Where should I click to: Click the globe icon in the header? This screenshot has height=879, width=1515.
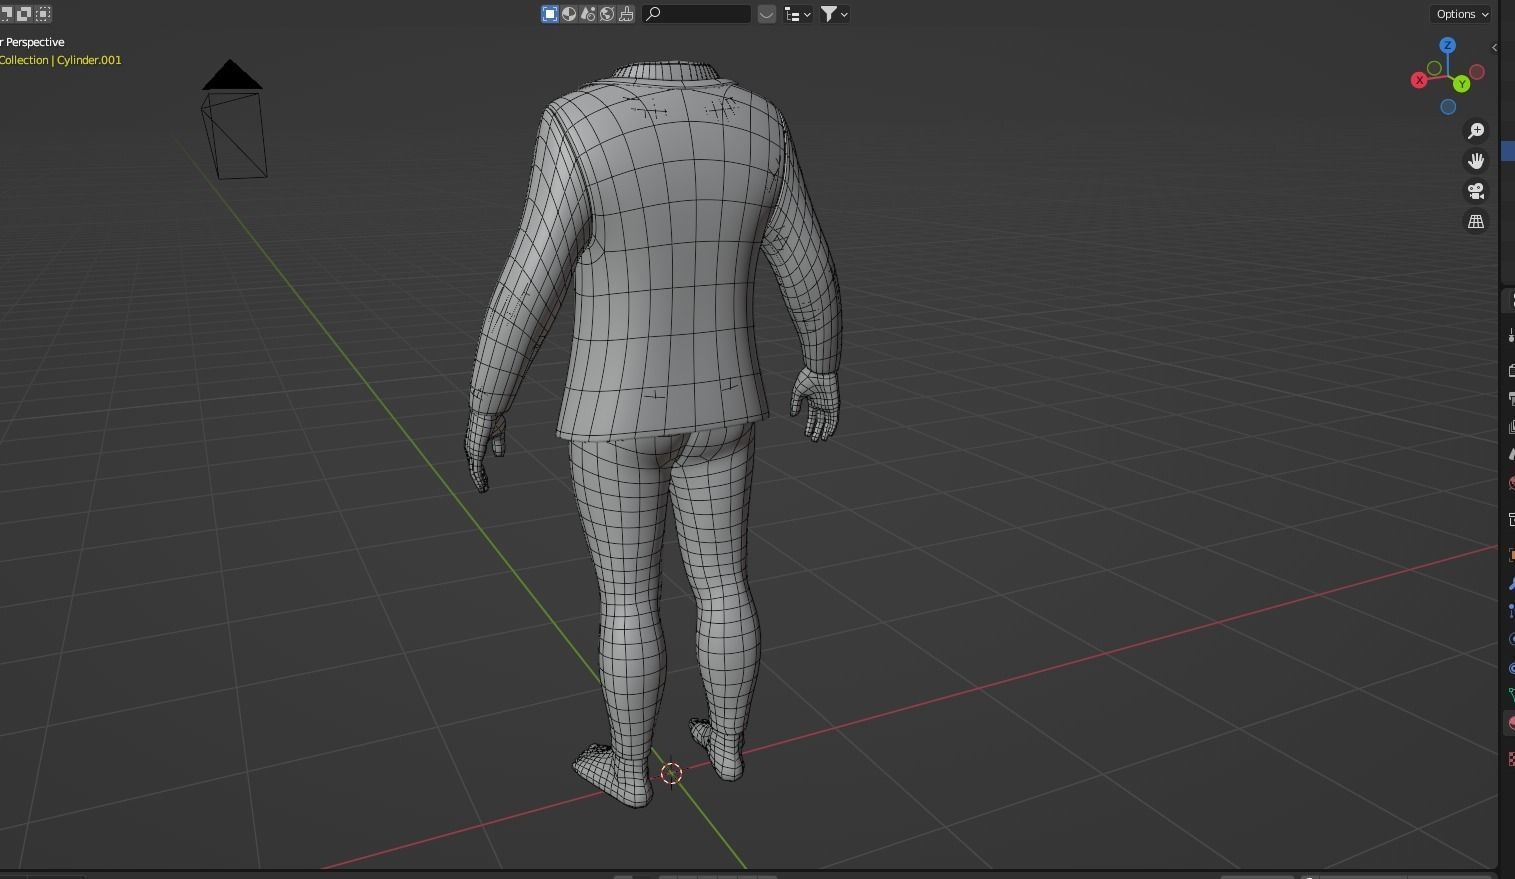tap(607, 14)
